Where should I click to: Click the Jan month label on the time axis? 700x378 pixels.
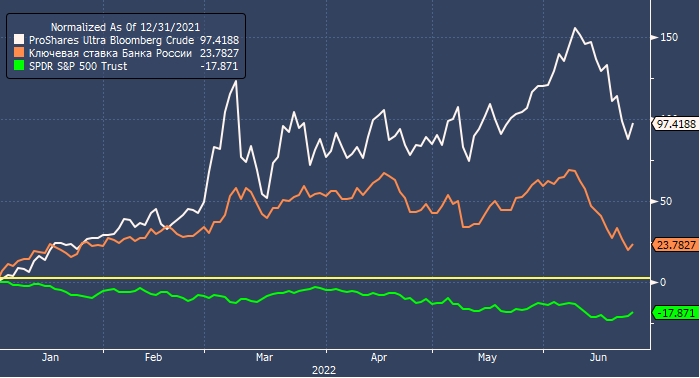click(50, 357)
